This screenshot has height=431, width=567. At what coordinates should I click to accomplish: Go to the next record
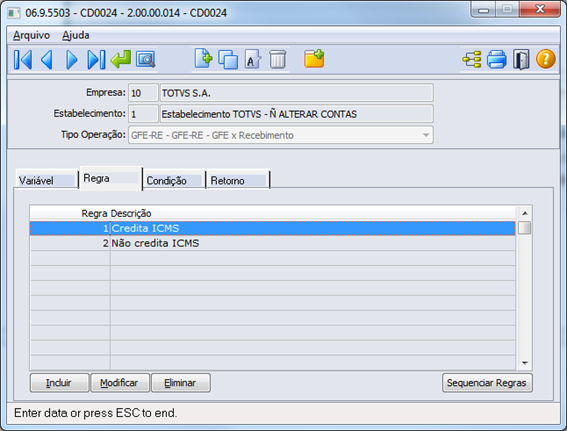72,60
